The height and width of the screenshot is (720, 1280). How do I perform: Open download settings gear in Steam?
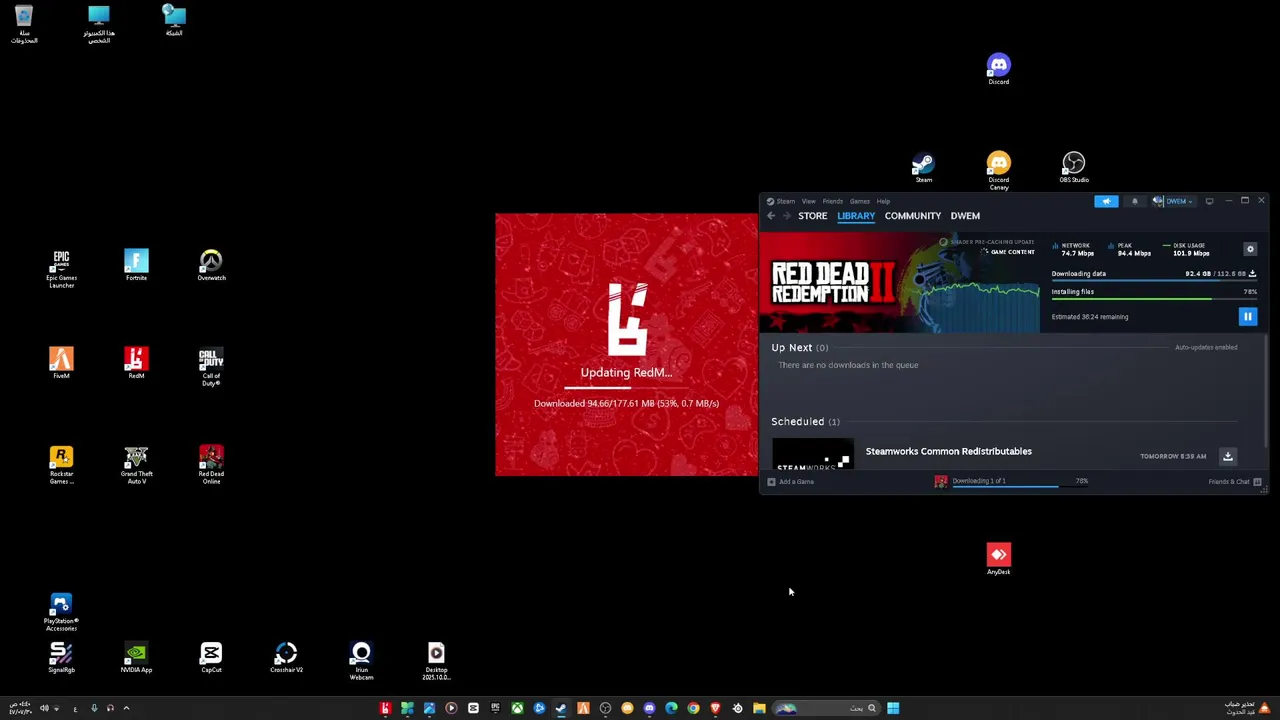point(1250,249)
